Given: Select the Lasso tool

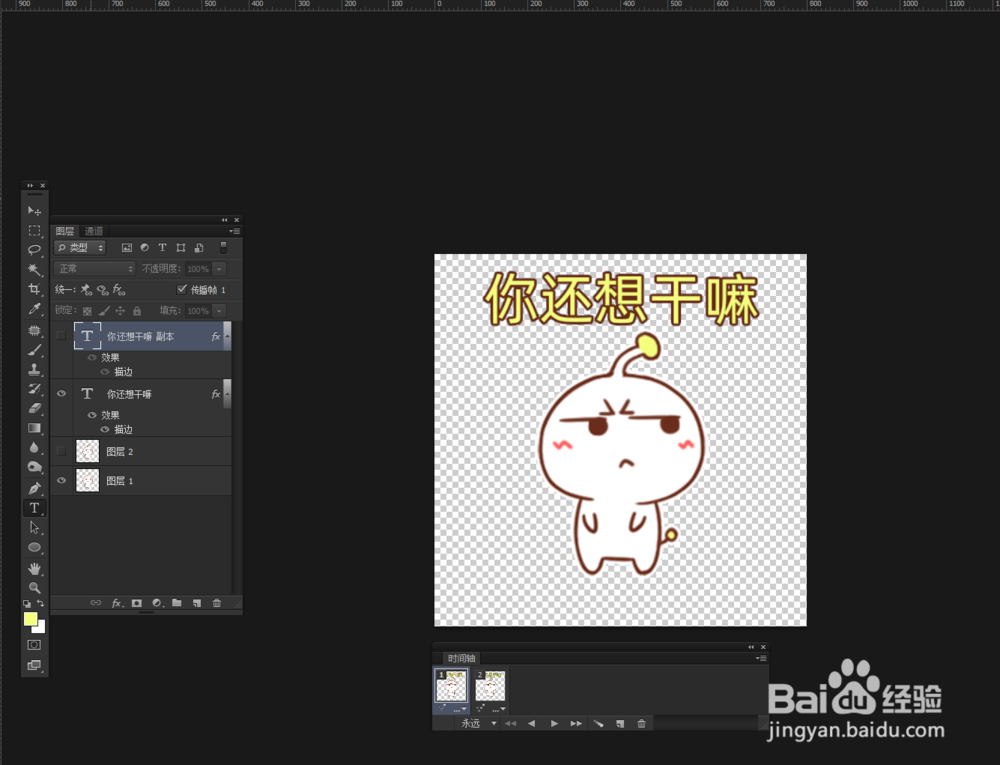Looking at the screenshot, I should click(34, 250).
